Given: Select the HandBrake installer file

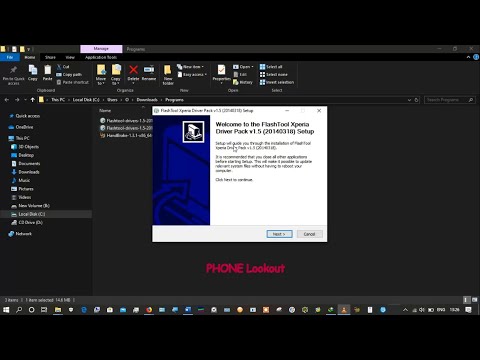Looking at the screenshot, I should click(x=126, y=135).
